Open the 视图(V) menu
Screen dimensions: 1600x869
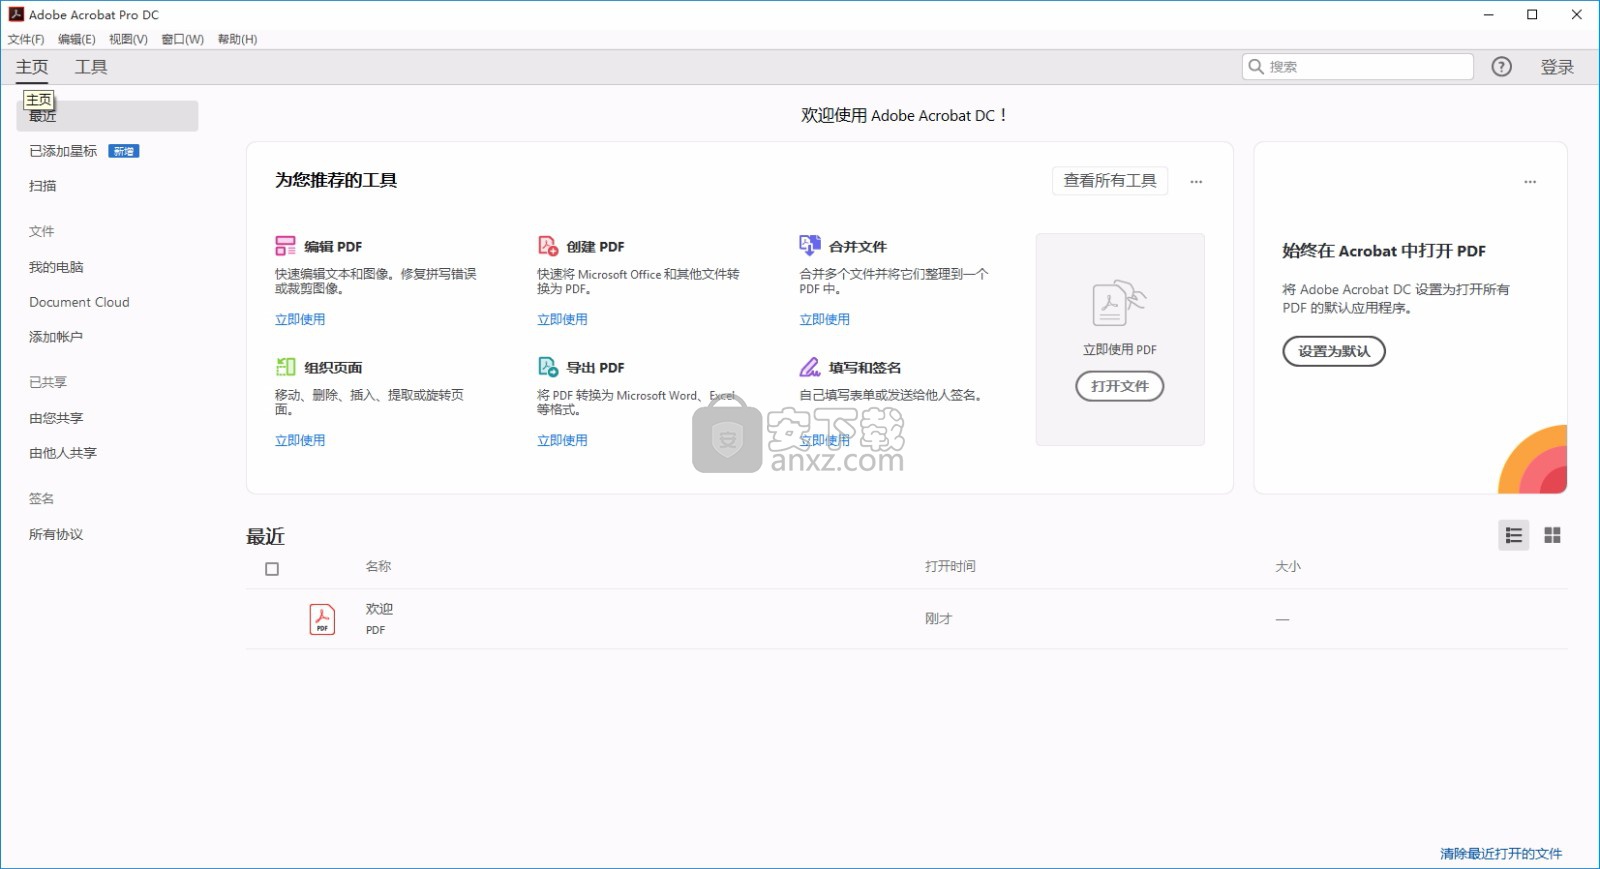point(128,39)
